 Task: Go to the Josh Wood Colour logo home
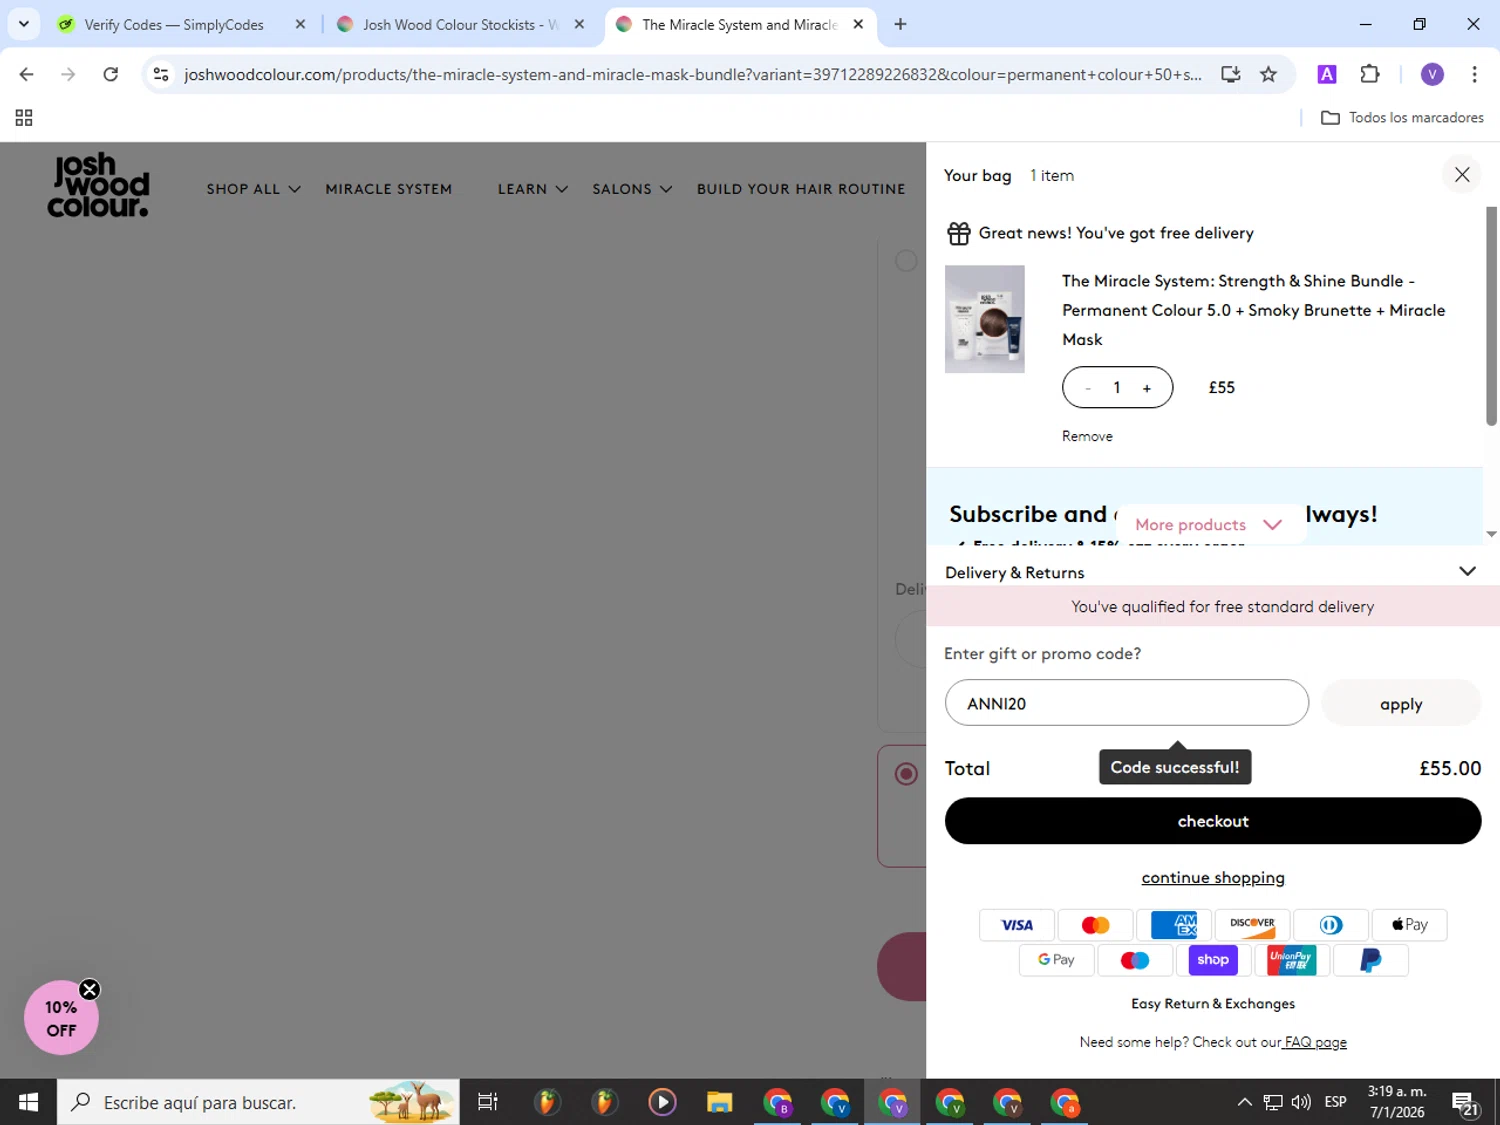point(98,186)
